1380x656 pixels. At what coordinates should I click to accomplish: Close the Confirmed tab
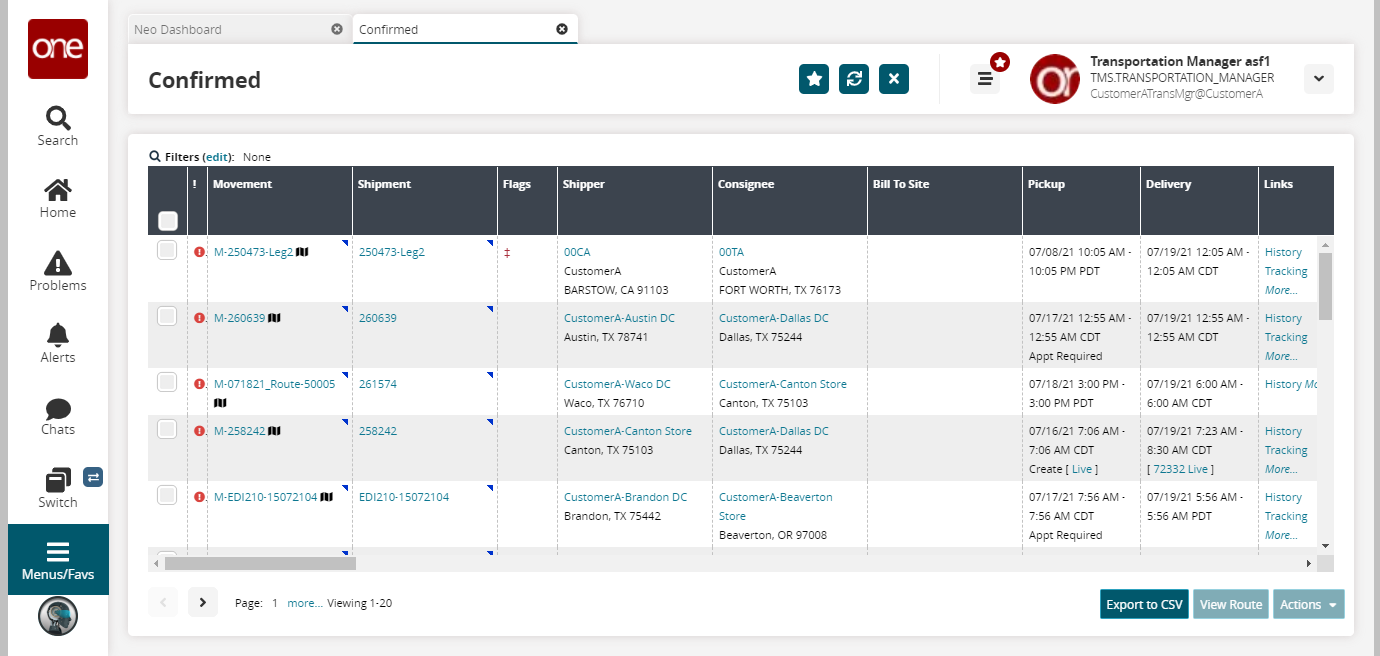click(x=562, y=29)
